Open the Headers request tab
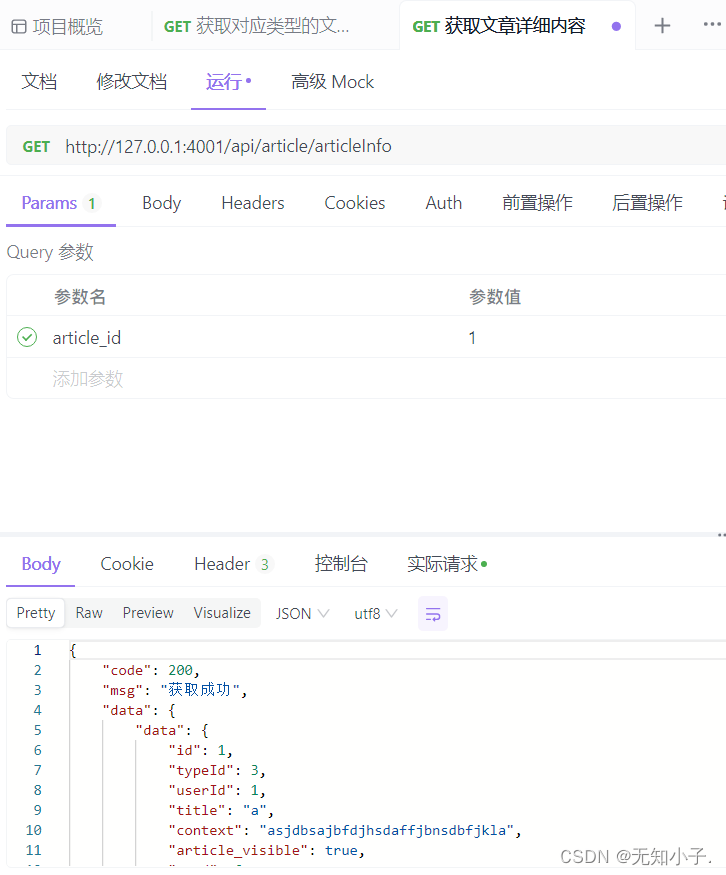726x875 pixels. (x=253, y=203)
